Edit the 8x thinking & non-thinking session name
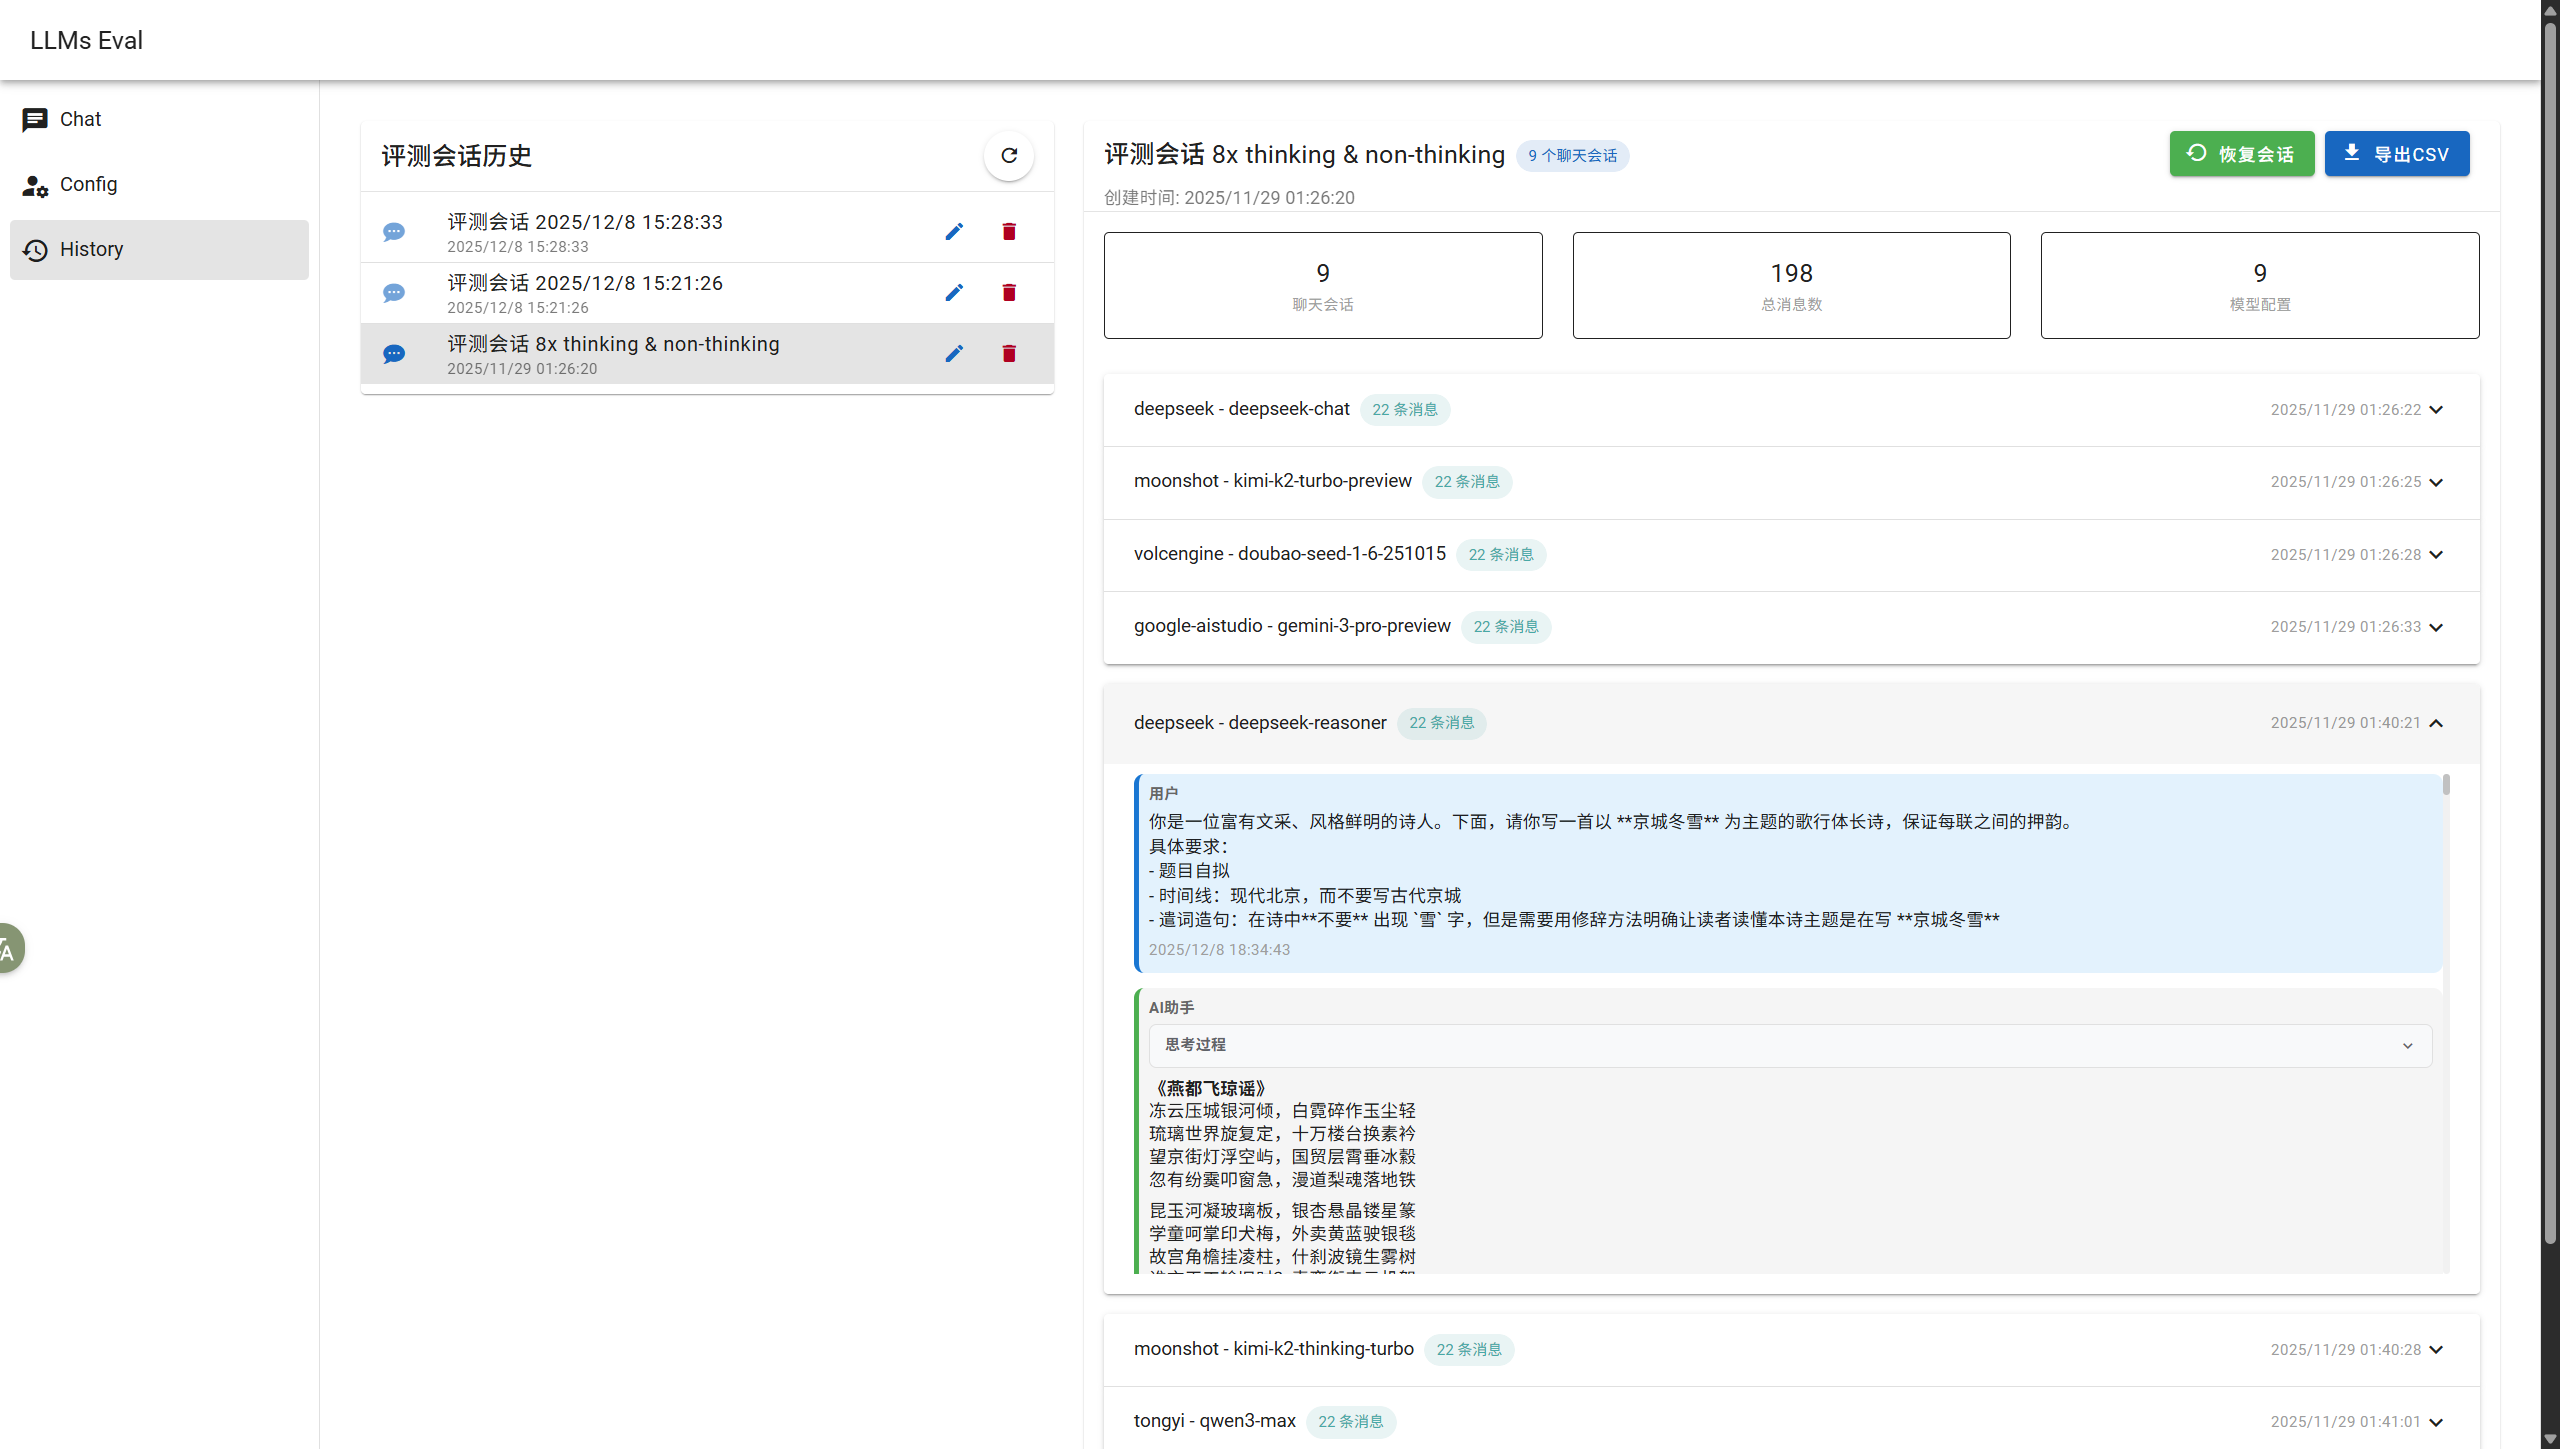 pyautogui.click(x=954, y=354)
